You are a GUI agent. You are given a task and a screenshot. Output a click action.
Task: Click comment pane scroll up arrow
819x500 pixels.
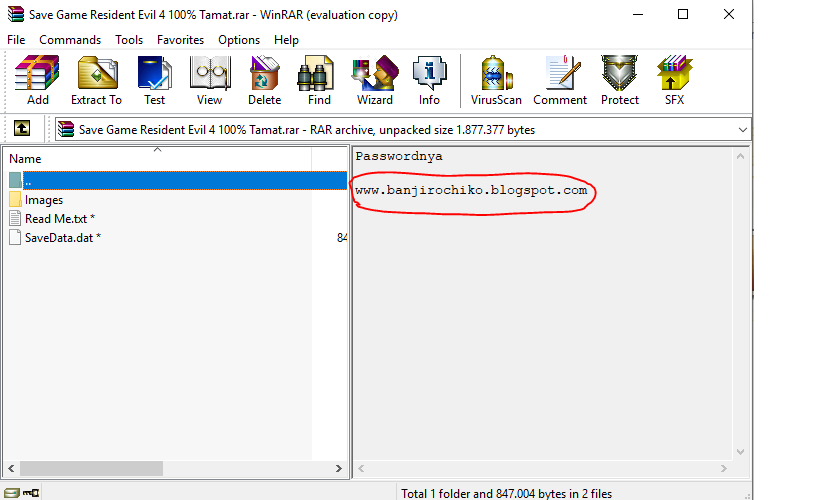[x=740, y=156]
